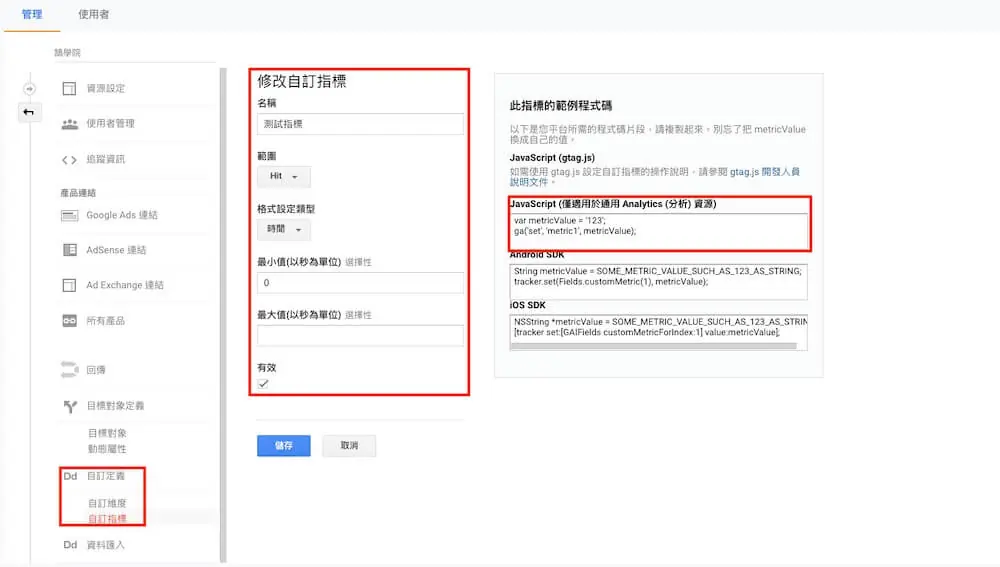
Task: Open 資源設定 menu item
Action: 106,89
